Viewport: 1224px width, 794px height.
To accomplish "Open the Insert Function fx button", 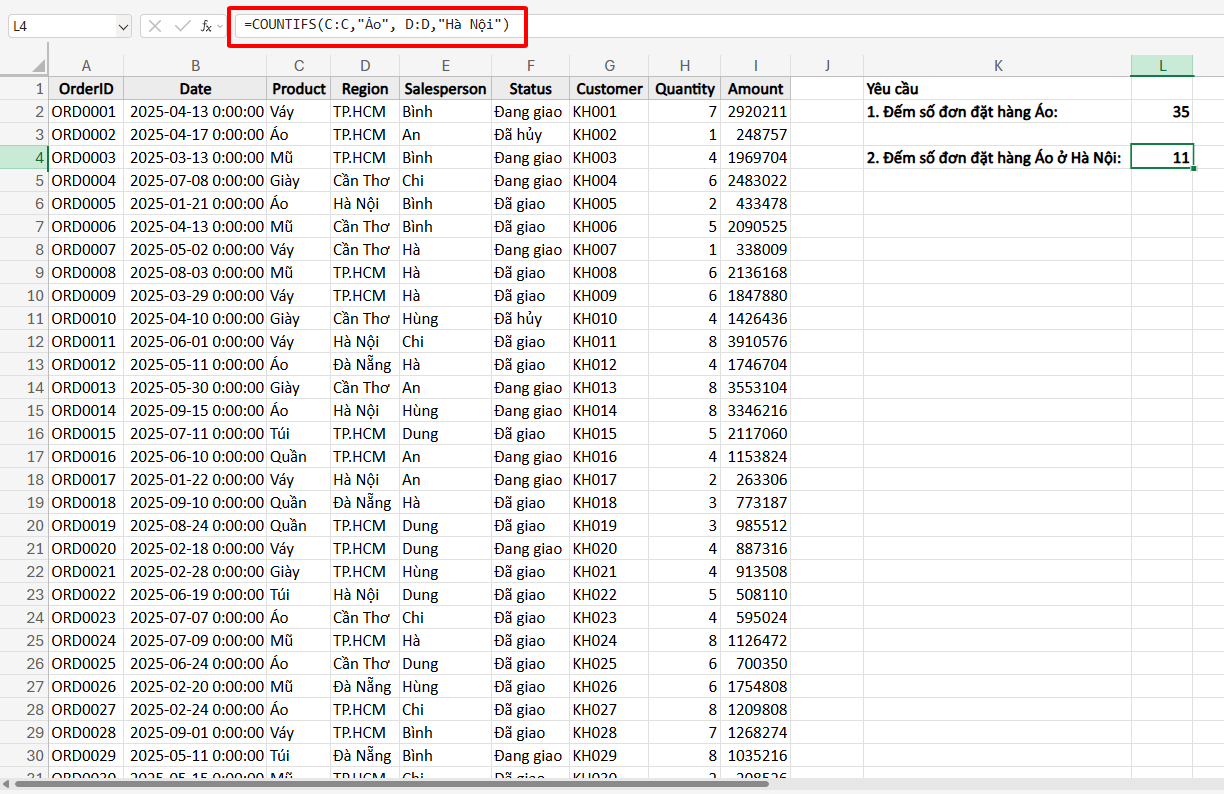I will [206, 26].
